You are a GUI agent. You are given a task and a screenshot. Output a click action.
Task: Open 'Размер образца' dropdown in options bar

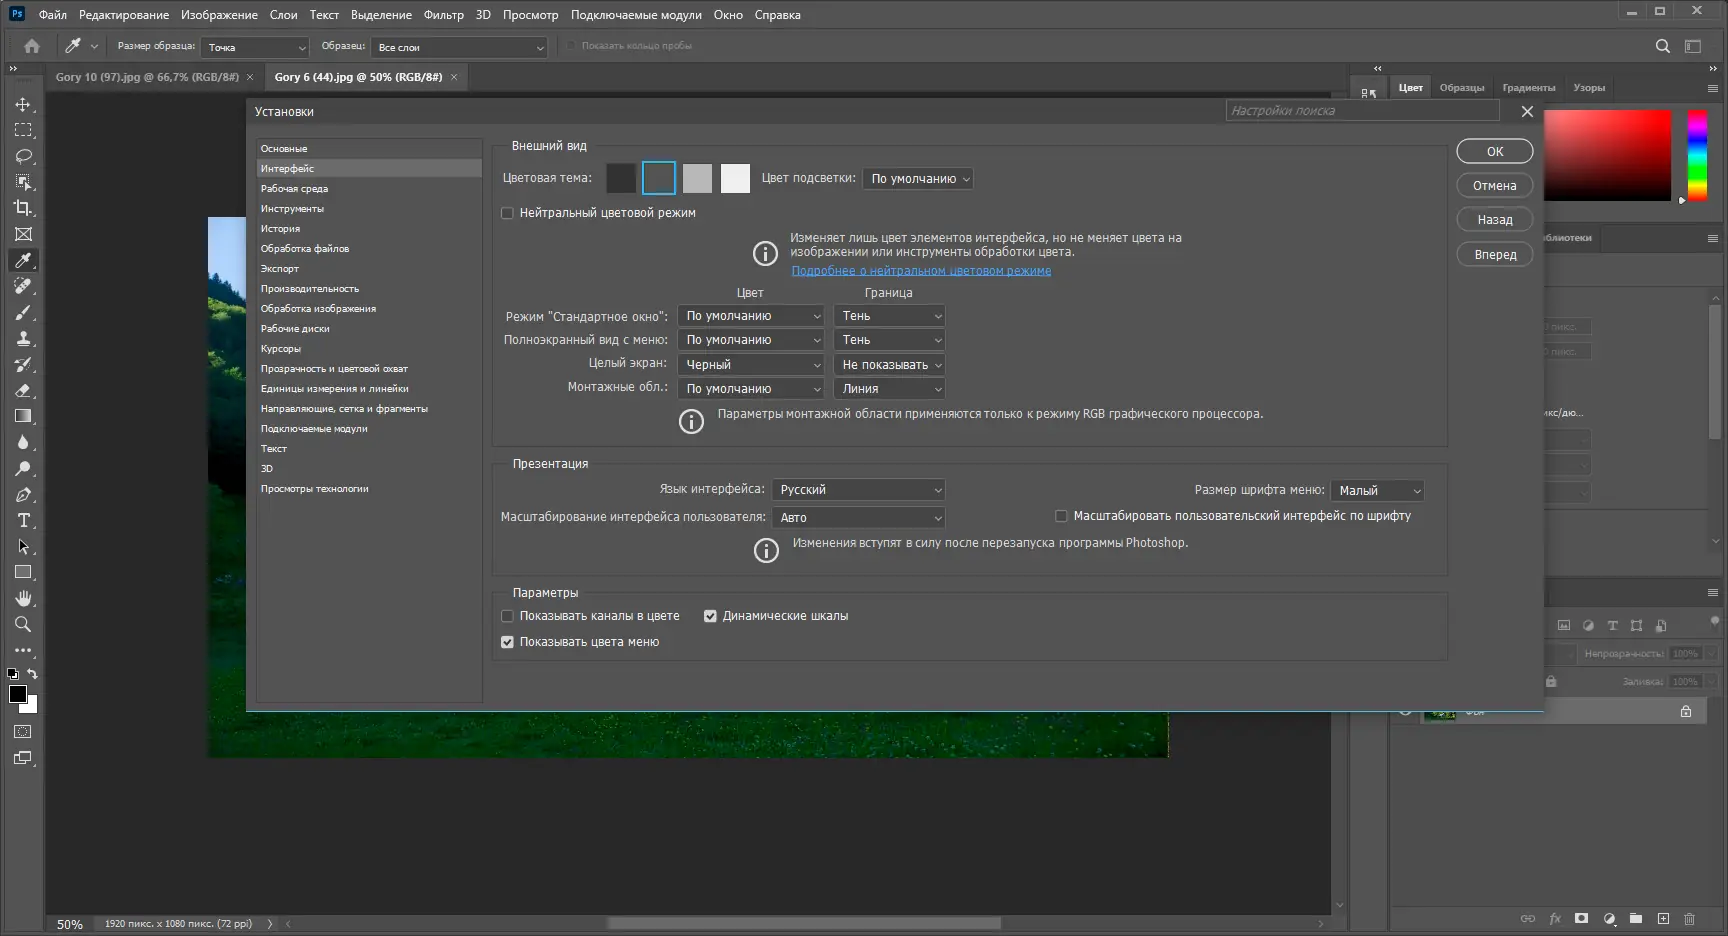[255, 47]
